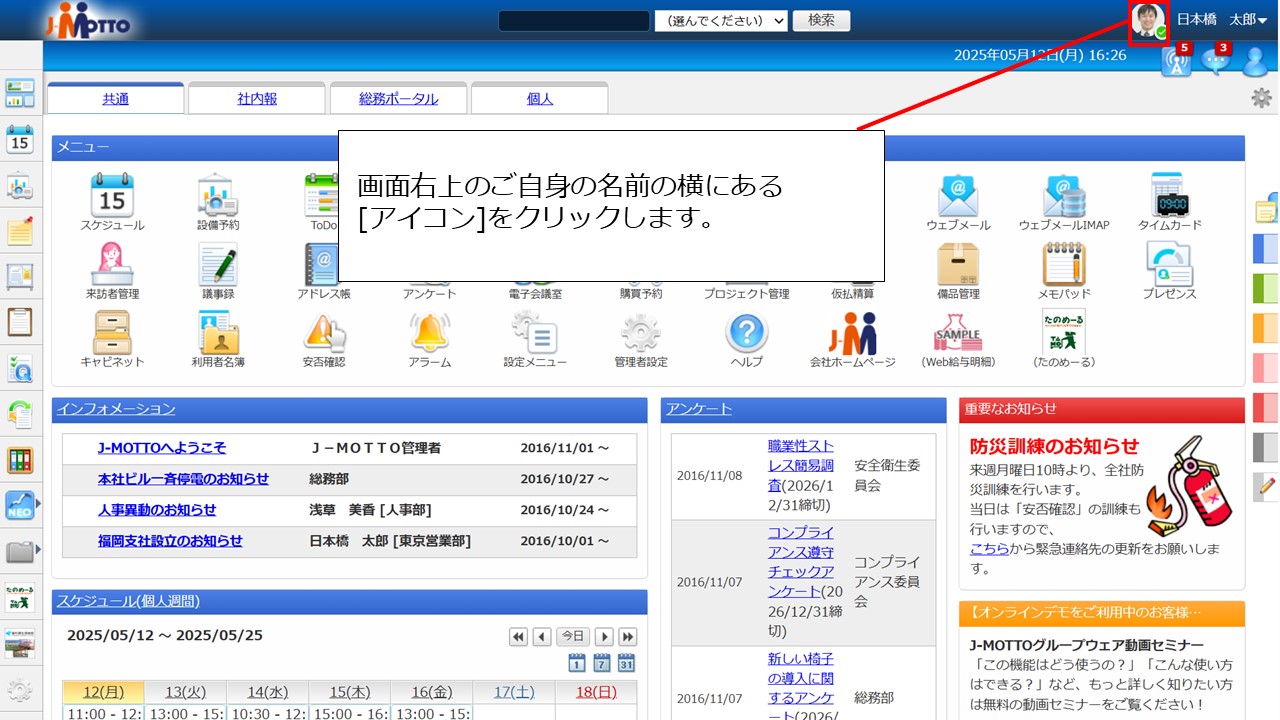Click the green sticky note color swatch

tap(1265, 288)
